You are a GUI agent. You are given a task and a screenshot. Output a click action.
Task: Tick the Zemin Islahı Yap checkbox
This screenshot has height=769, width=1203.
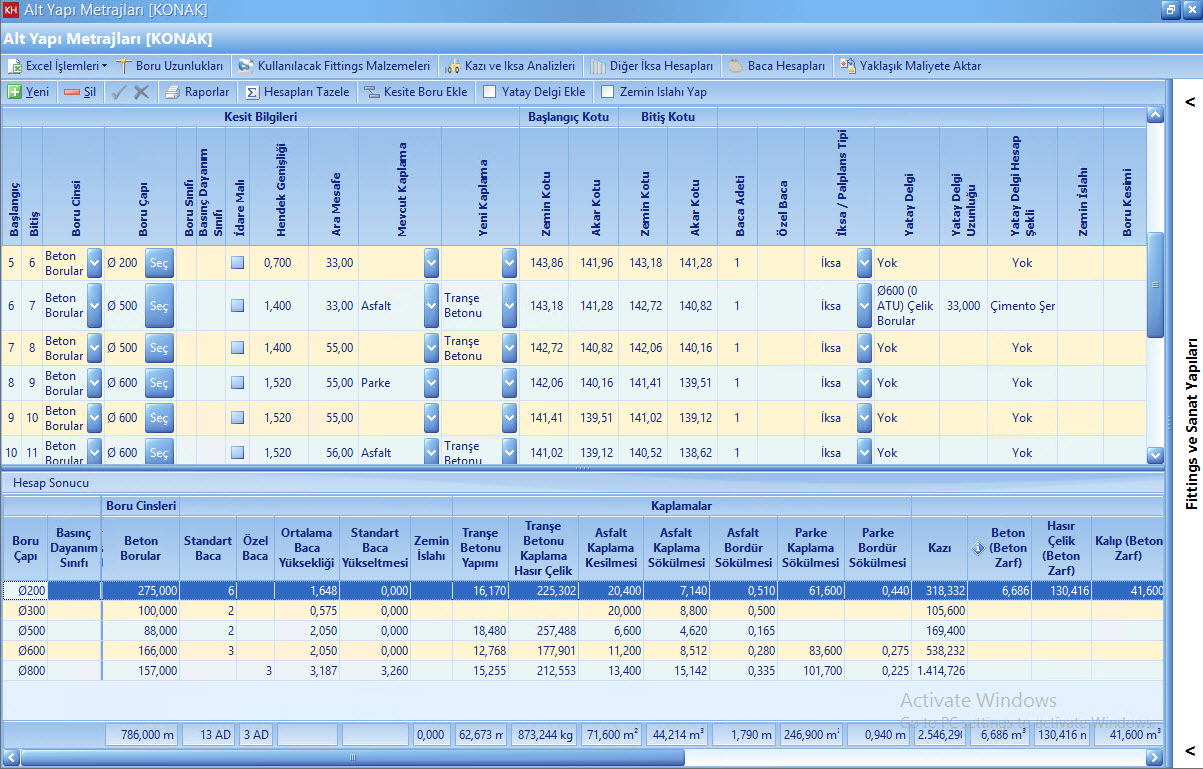click(x=608, y=92)
